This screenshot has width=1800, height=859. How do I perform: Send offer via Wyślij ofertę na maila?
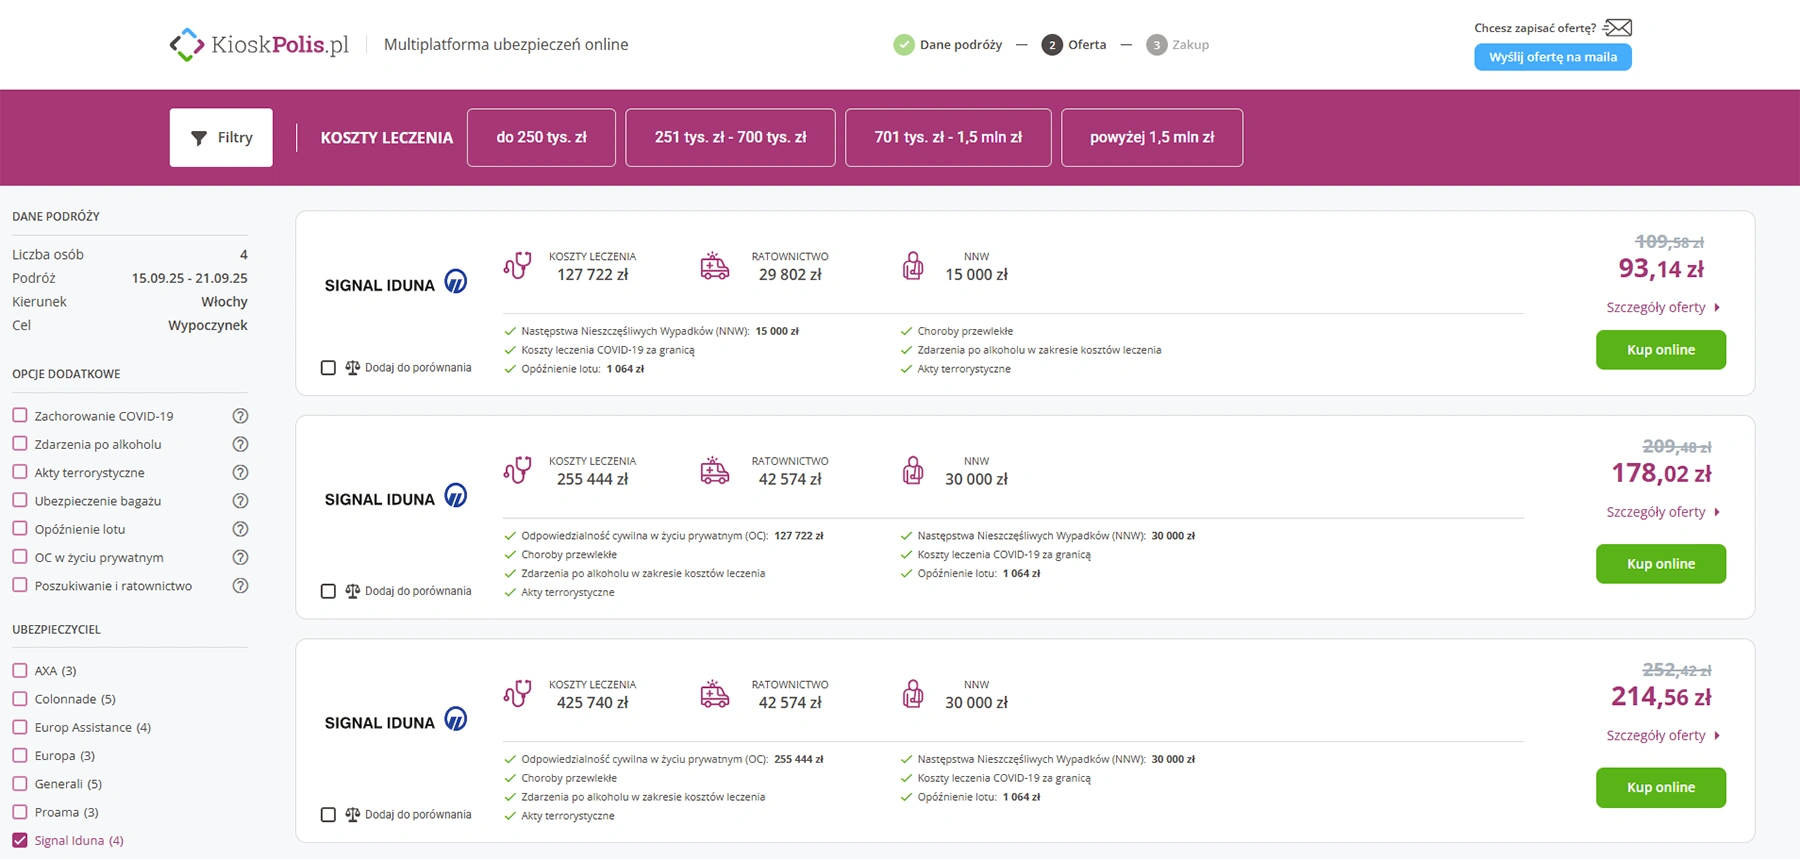pyautogui.click(x=1553, y=57)
